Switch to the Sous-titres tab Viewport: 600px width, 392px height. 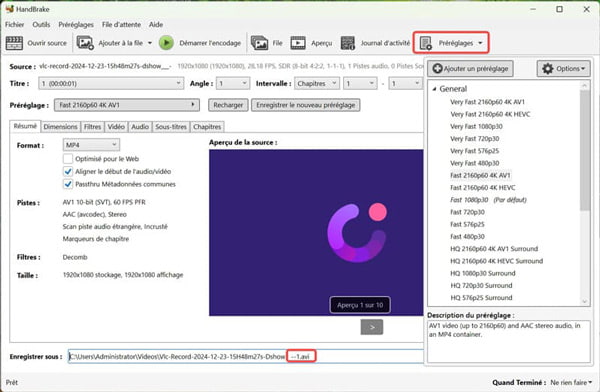tap(171, 127)
